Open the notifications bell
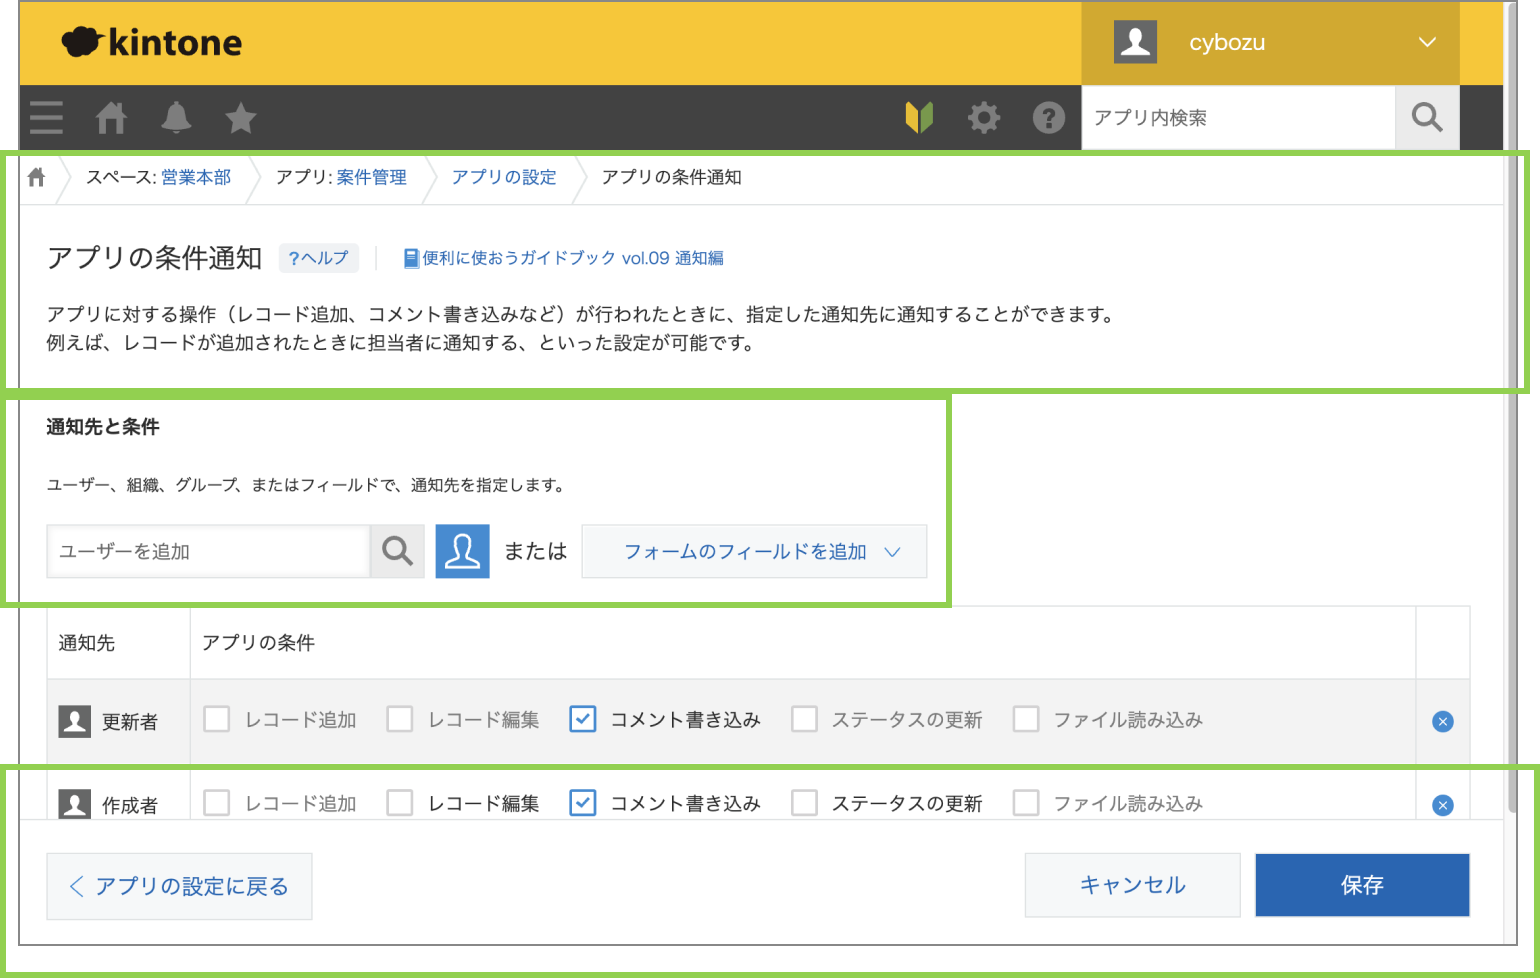The width and height of the screenshot is (1540, 978). pyautogui.click(x=176, y=118)
